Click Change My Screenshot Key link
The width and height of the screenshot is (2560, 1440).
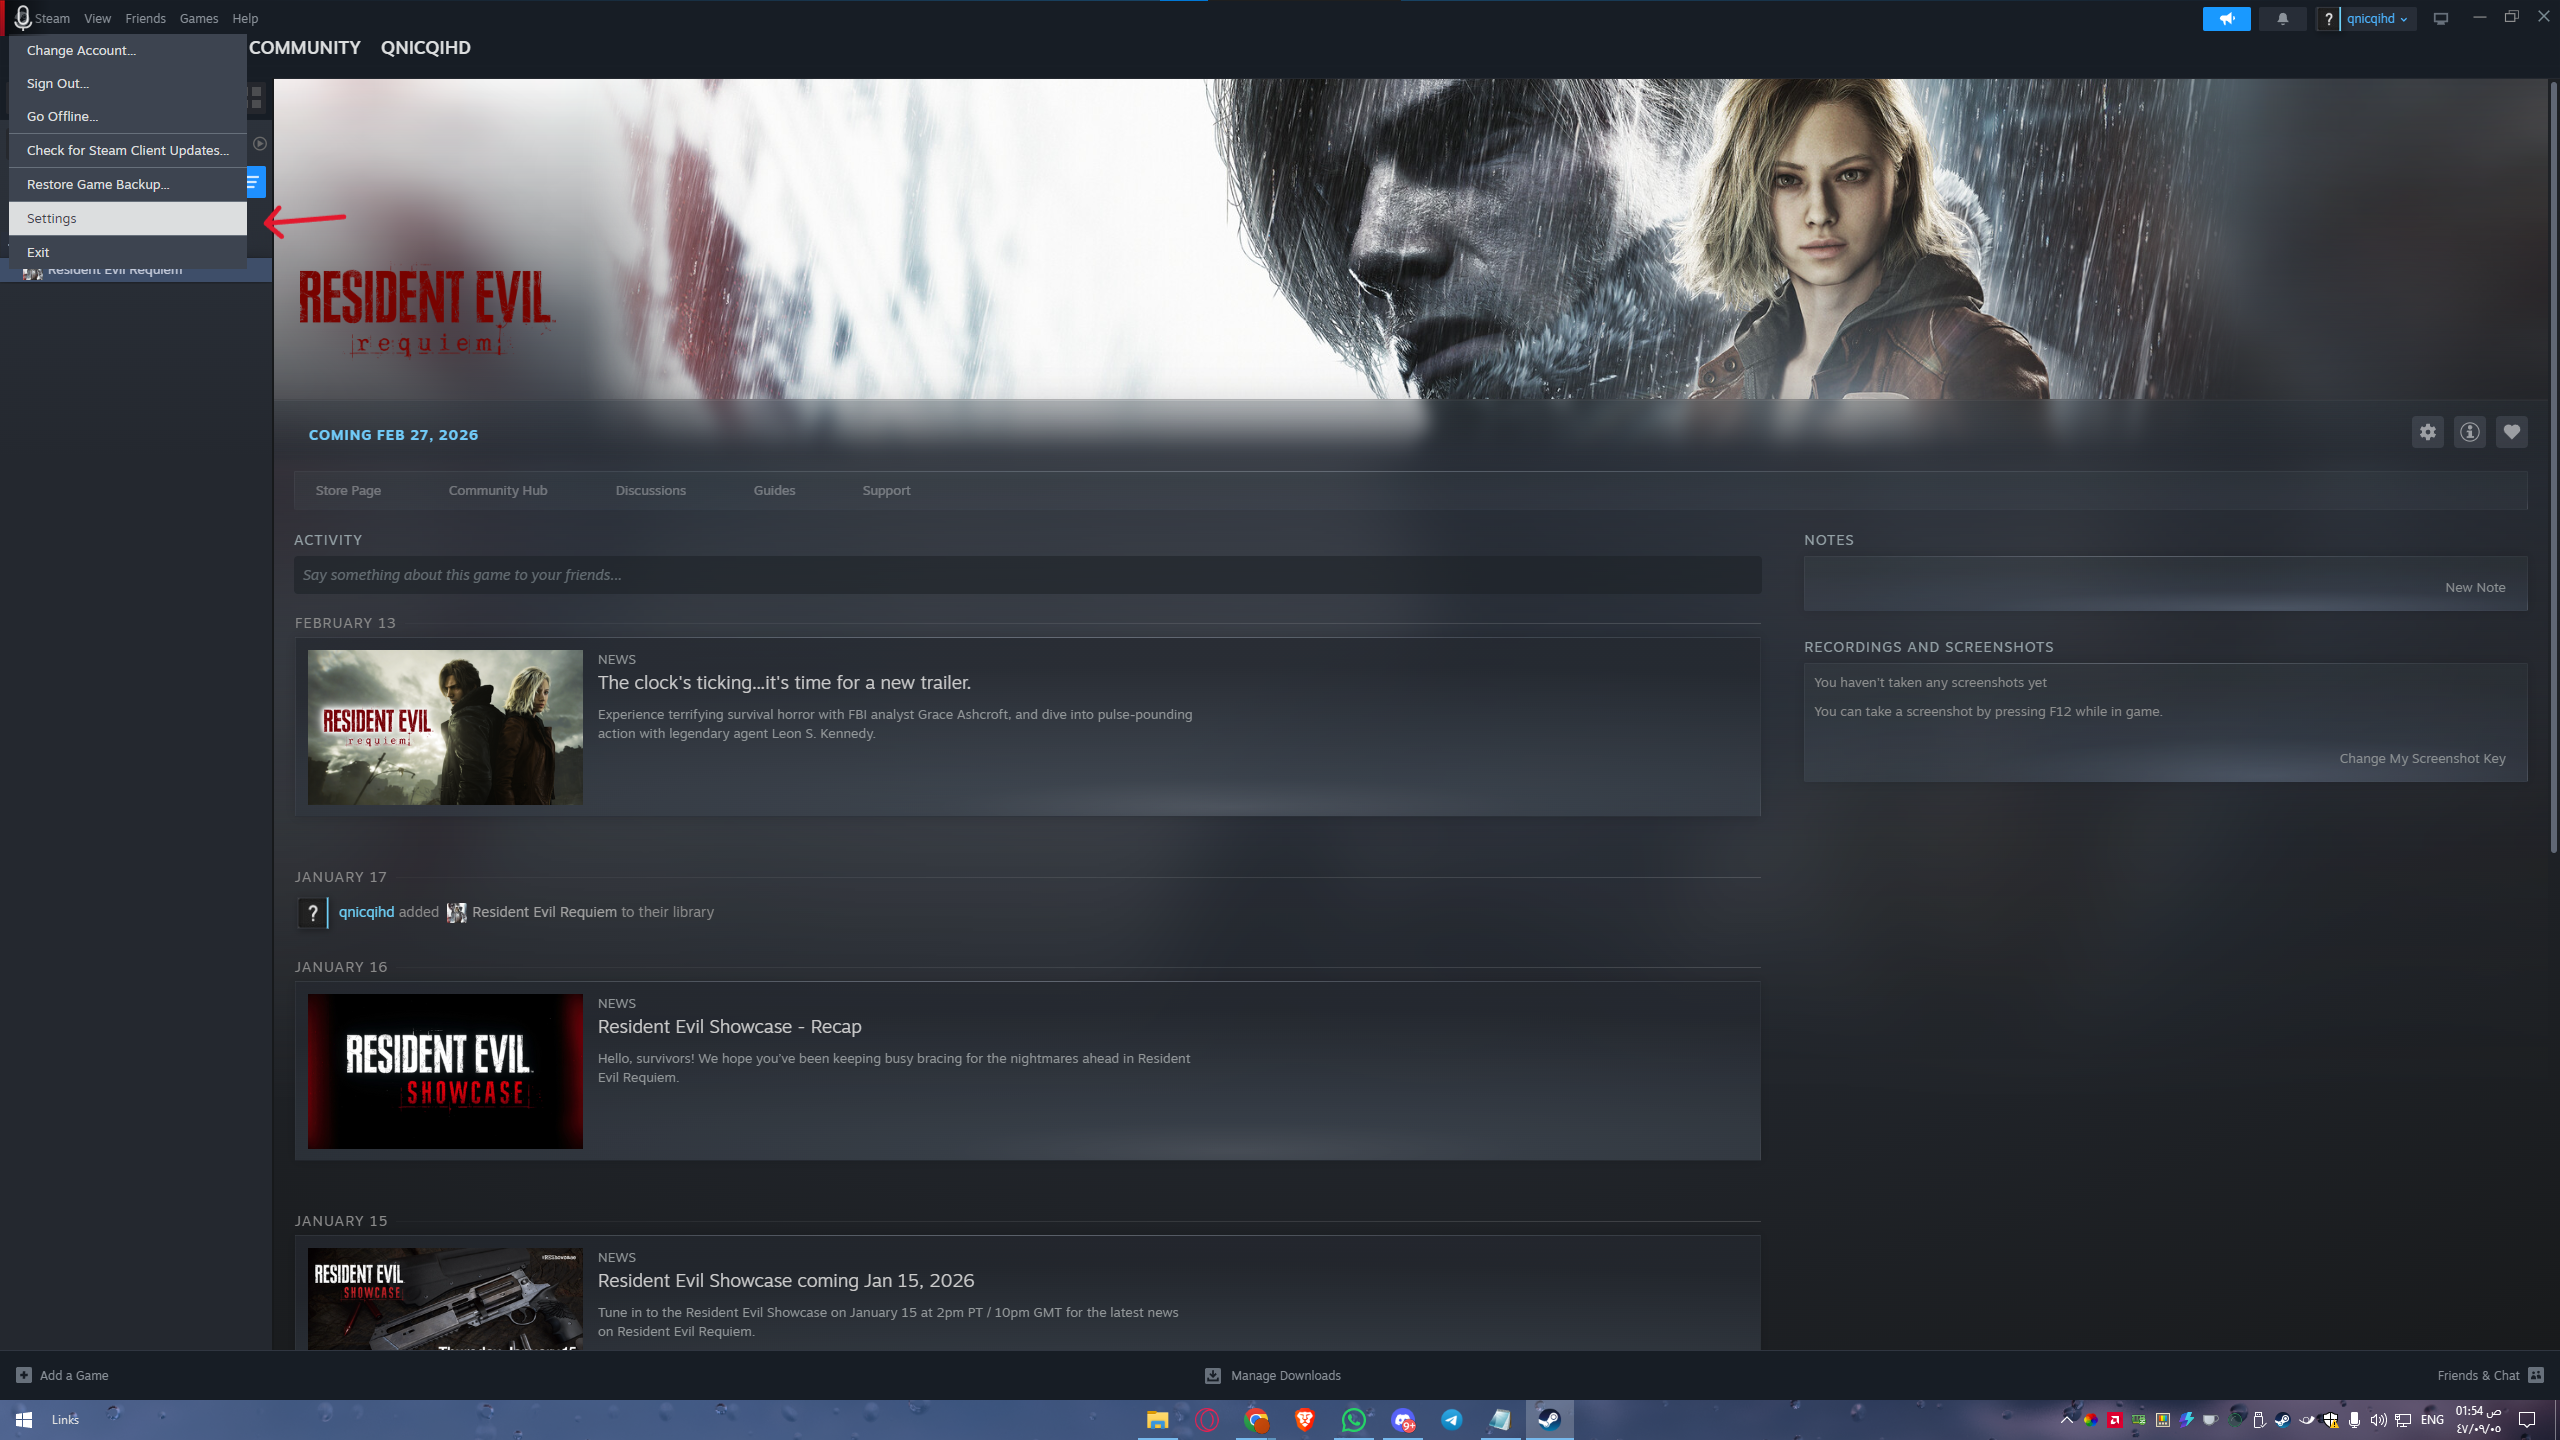(x=2421, y=758)
